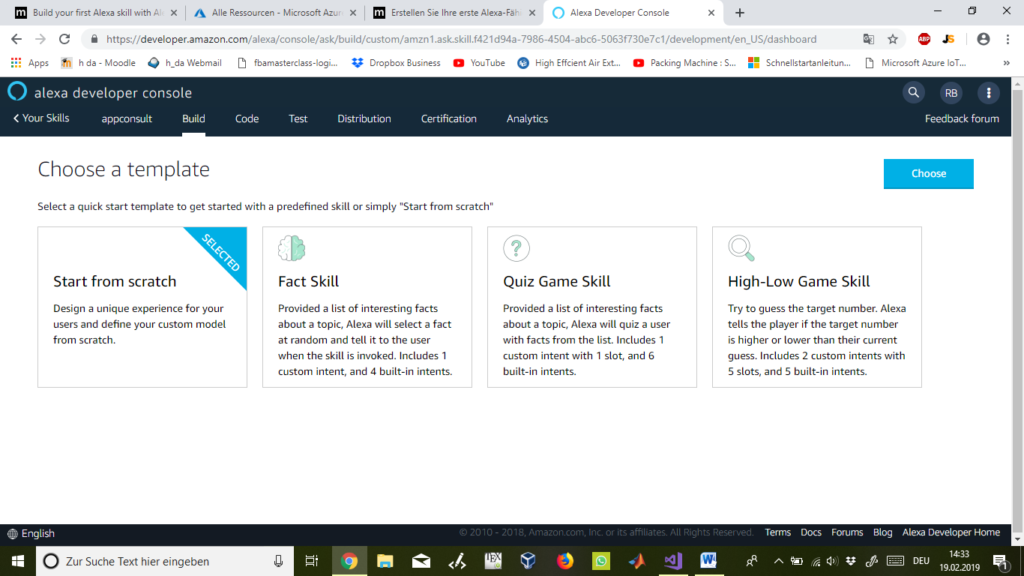Open the Chrome profile account icon
The image size is (1024, 576).
click(983, 39)
